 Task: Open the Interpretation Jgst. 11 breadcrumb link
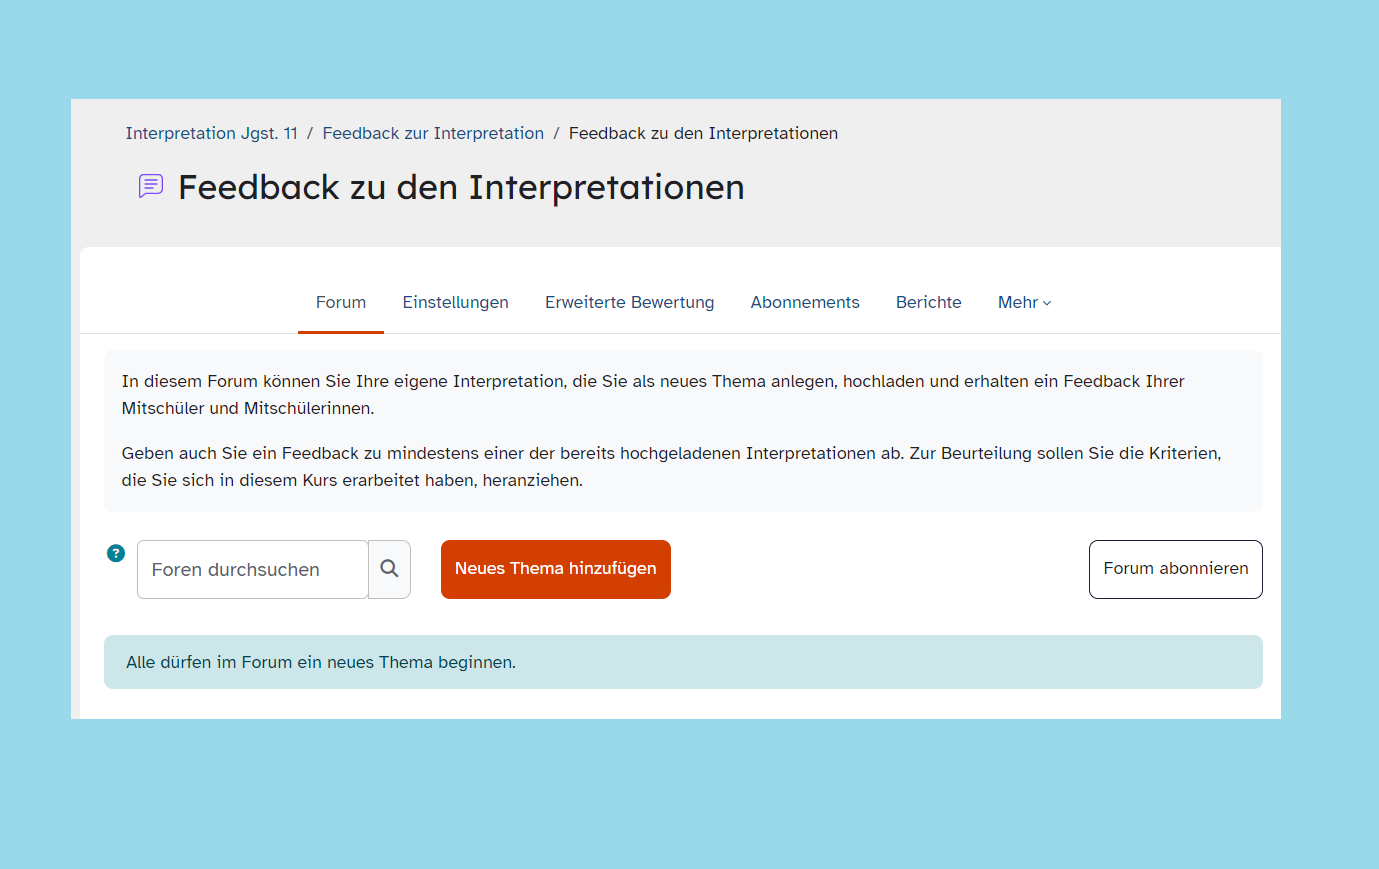[211, 133]
